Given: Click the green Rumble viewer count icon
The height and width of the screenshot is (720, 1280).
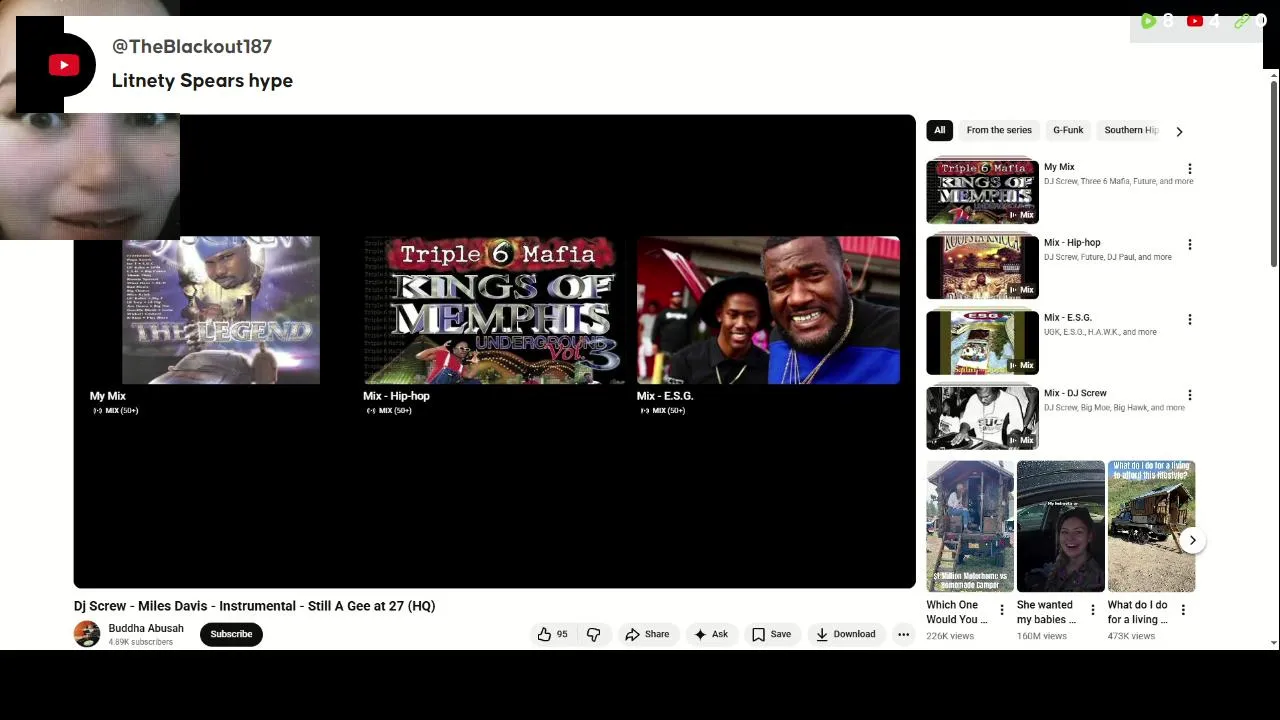Looking at the screenshot, I should click(x=1148, y=21).
